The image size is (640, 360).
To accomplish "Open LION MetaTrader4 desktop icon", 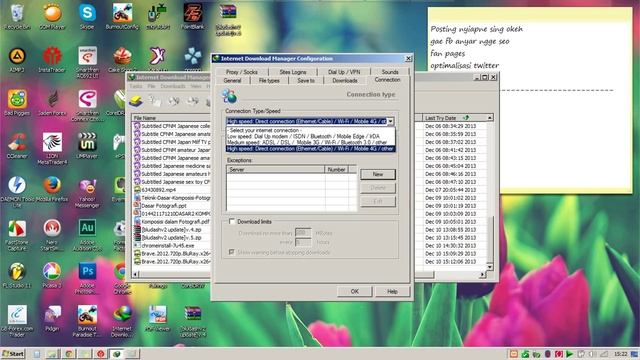I will click(x=52, y=149).
